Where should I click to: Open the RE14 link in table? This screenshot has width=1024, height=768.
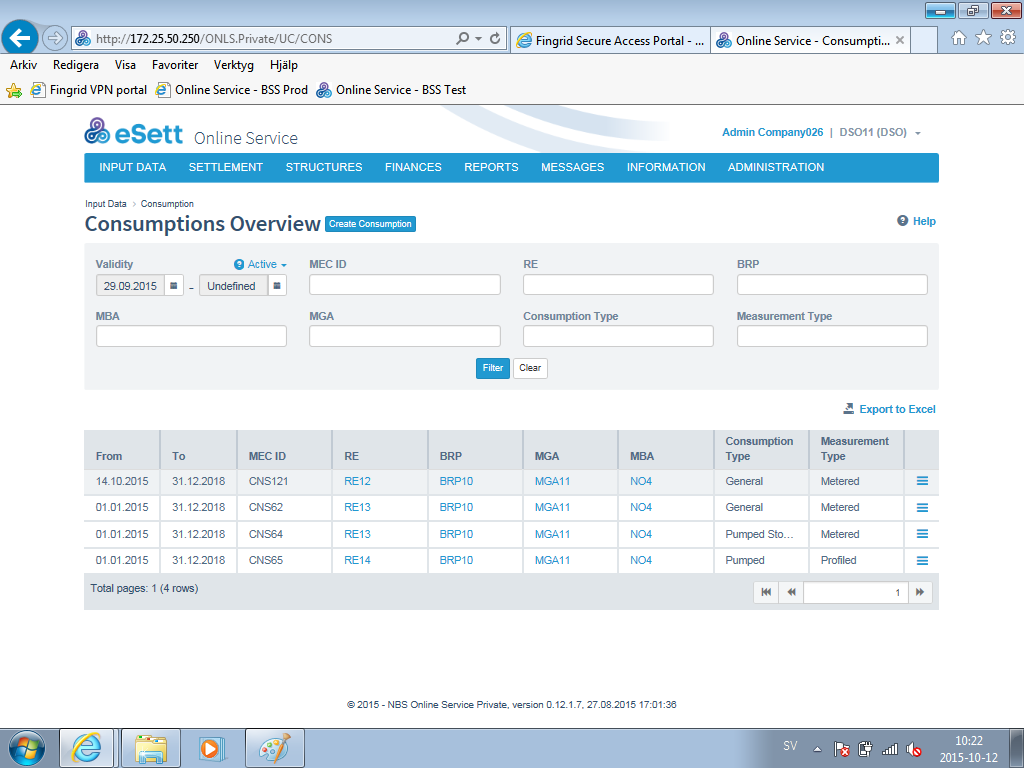[x=357, y=560]
